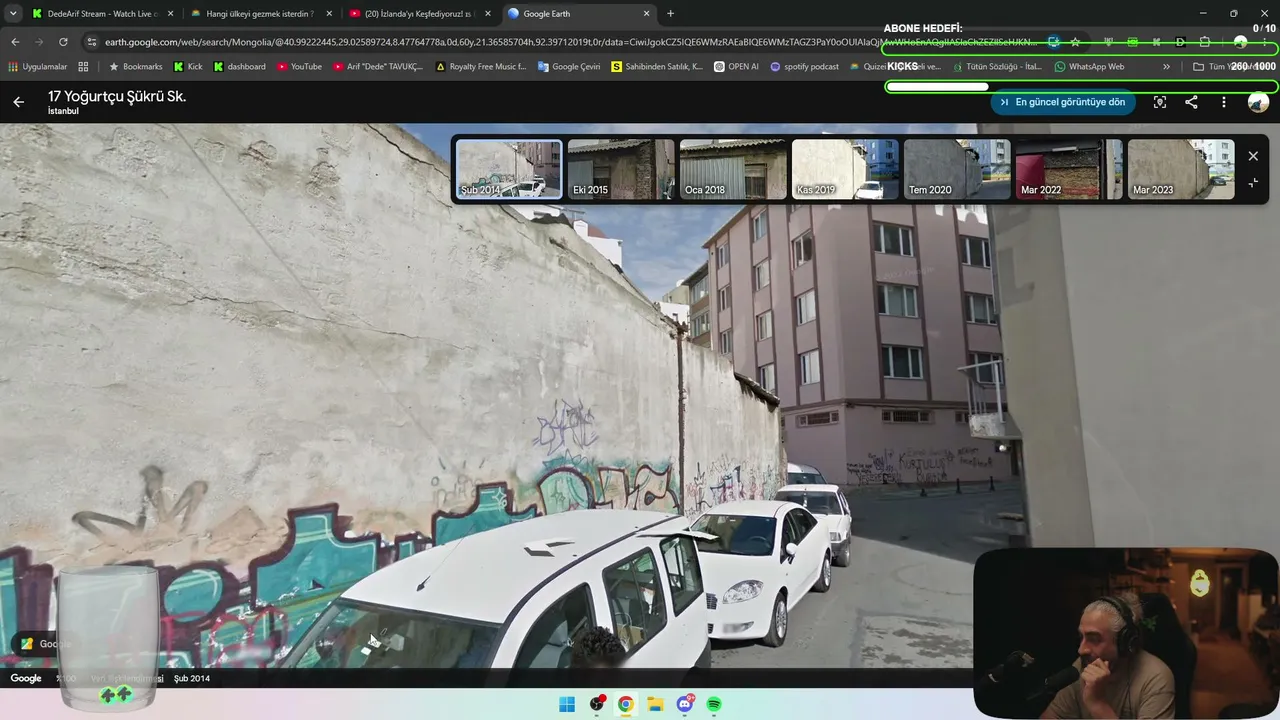
Task: Open the Google account profile picture
Action: 1258,102
